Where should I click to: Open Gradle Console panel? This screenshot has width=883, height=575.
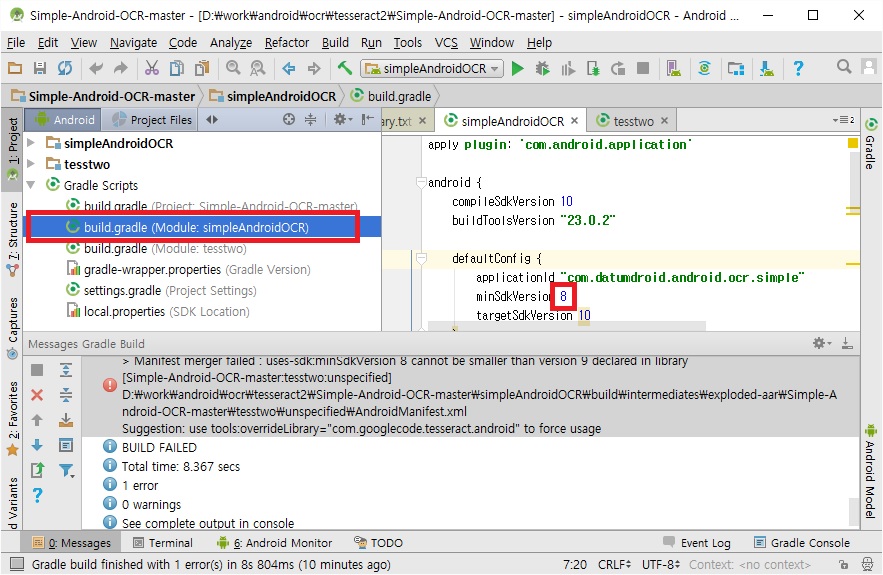pyautogui.click(x=802, y=543)
